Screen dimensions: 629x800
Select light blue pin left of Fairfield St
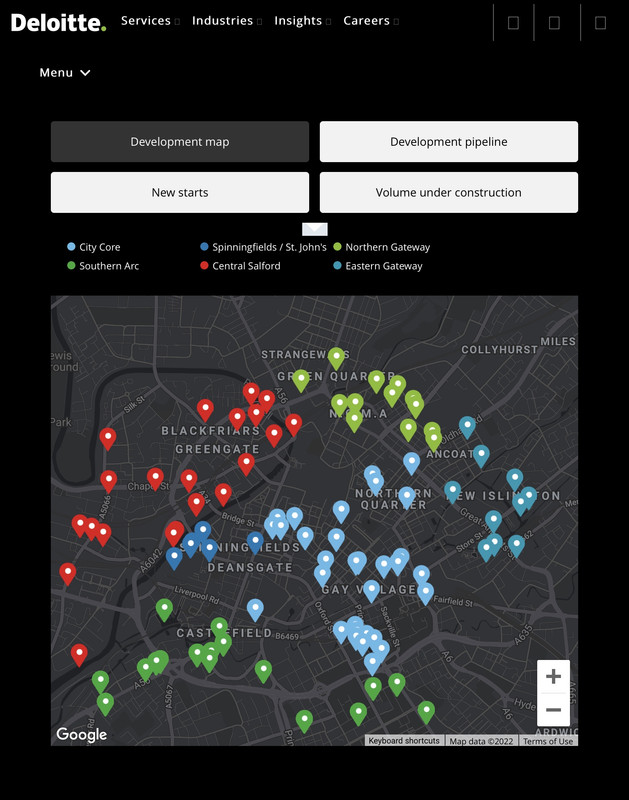coord(425,594)
